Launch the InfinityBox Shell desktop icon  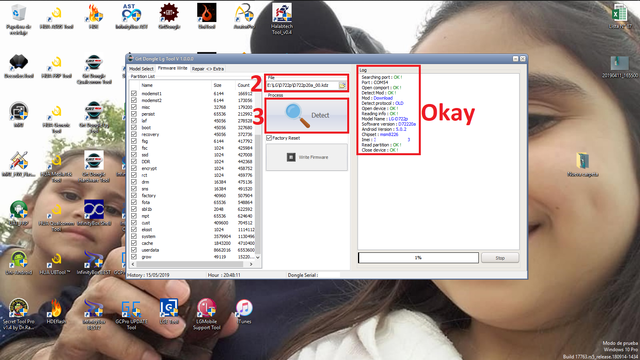coord(94,213)
